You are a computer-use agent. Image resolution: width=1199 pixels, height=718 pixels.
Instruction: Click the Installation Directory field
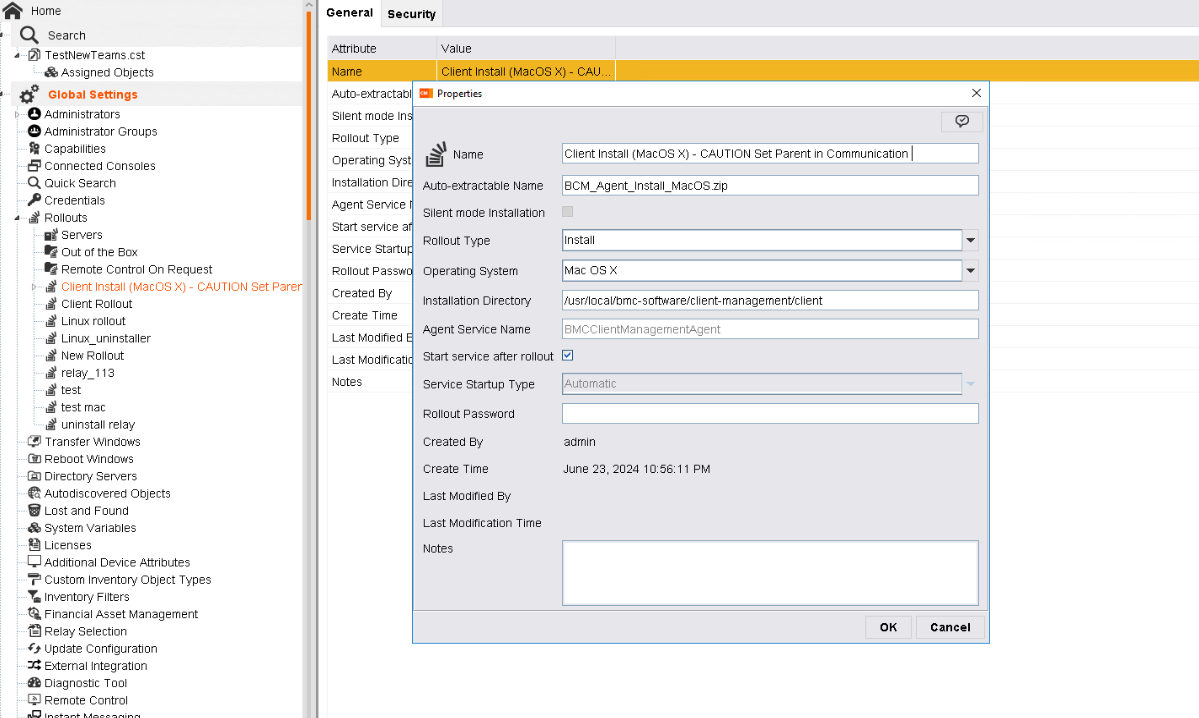770,301
